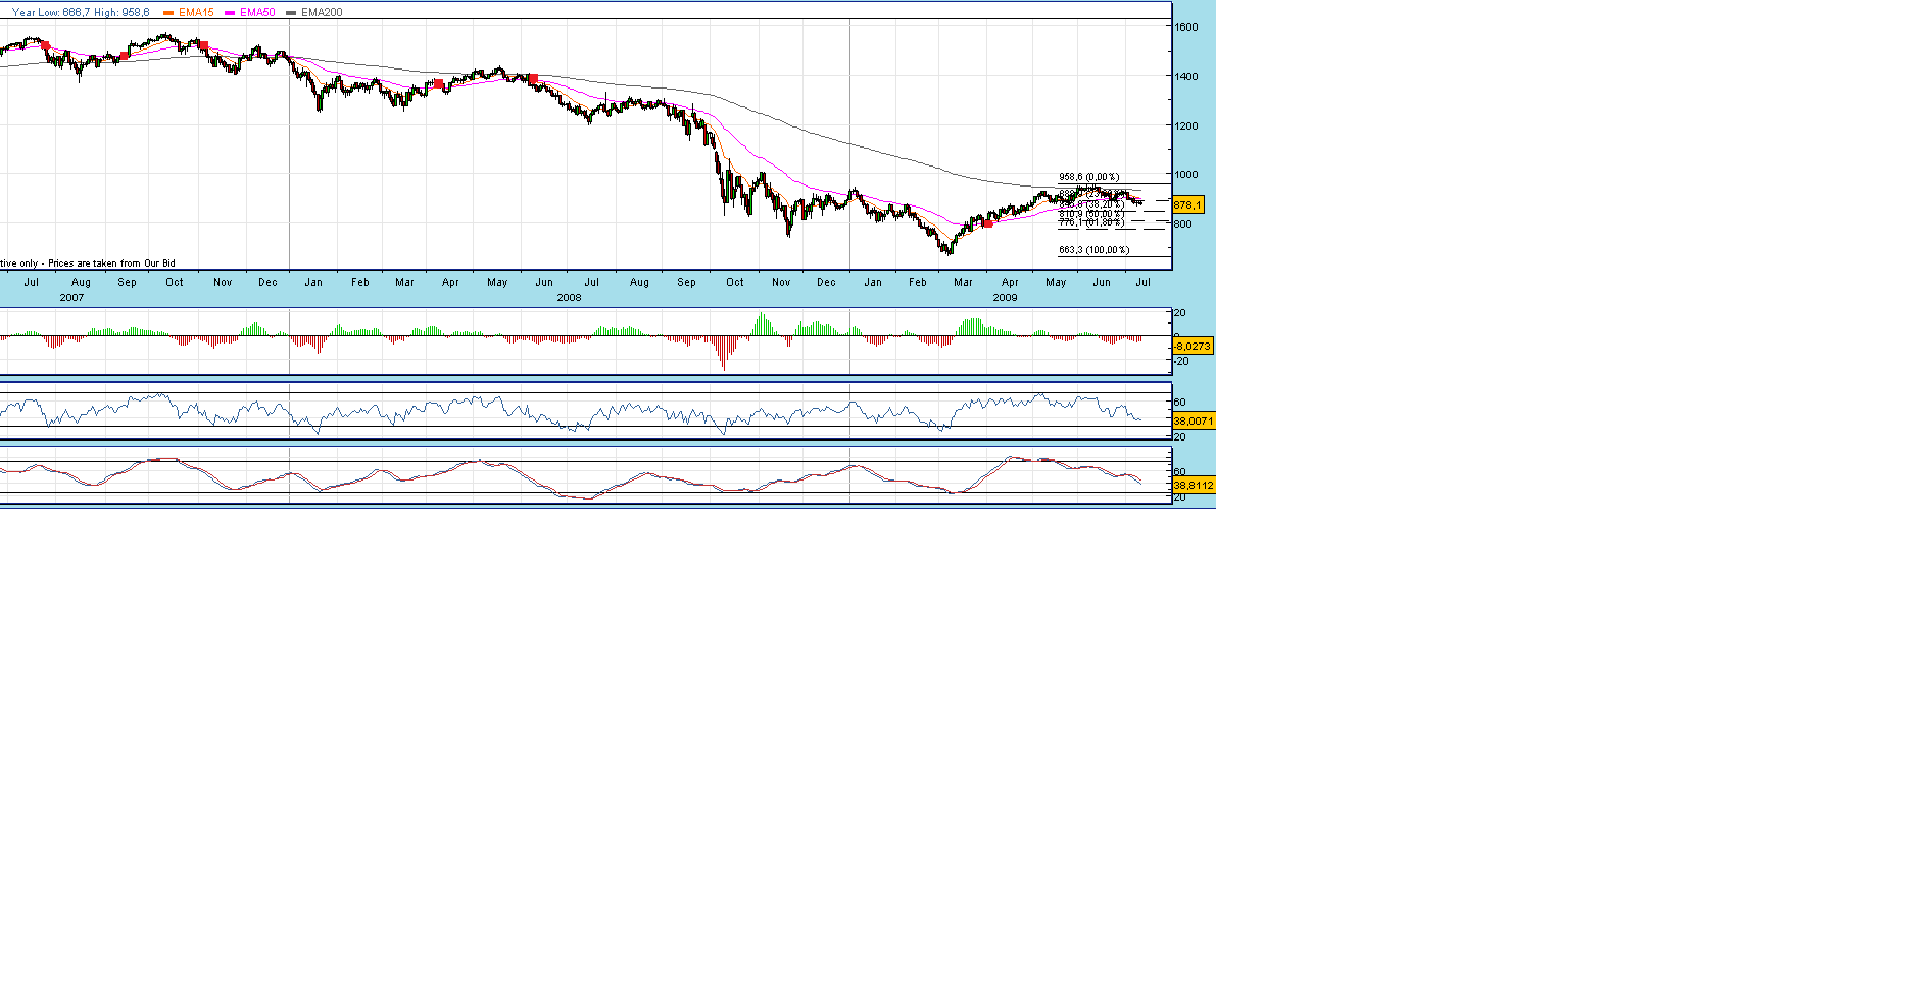
Task: Click the 1600 price axis label
Action: point(1187,28)
